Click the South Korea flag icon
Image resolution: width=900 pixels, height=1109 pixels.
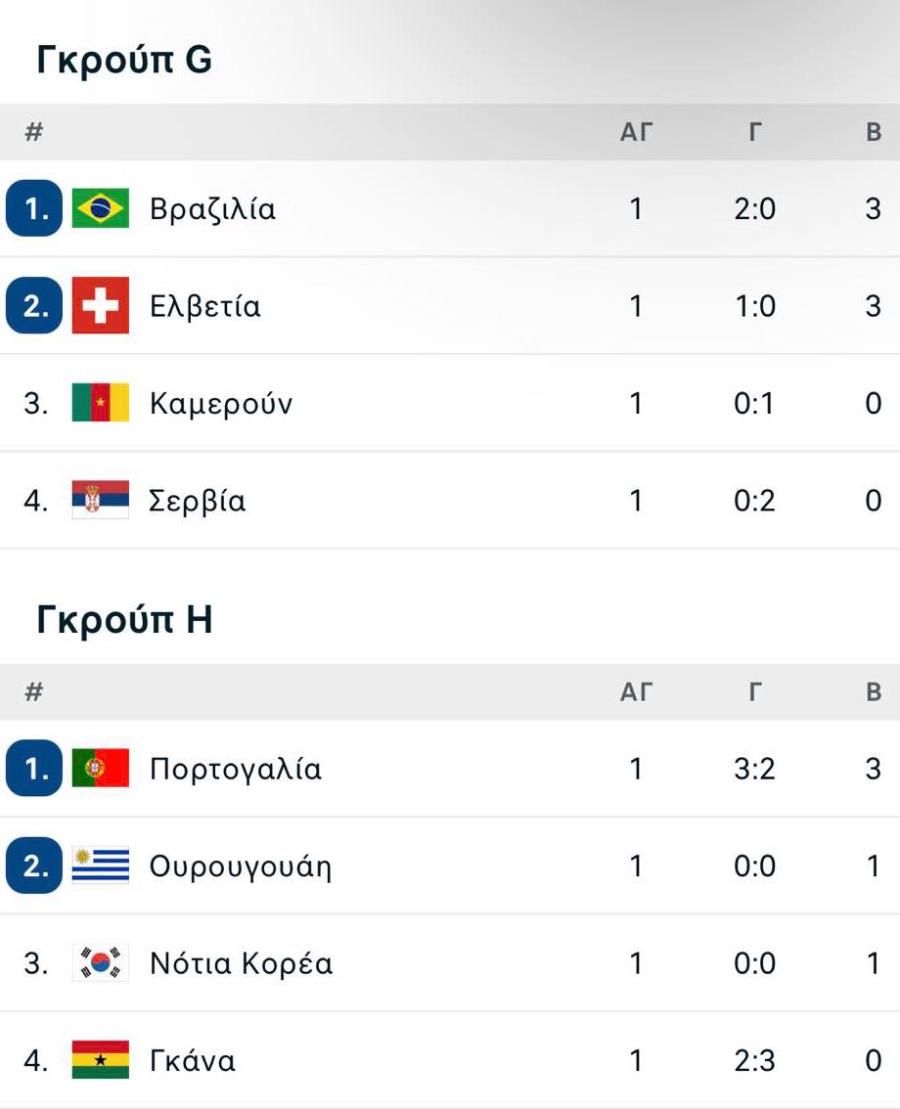tap(100, 963)
